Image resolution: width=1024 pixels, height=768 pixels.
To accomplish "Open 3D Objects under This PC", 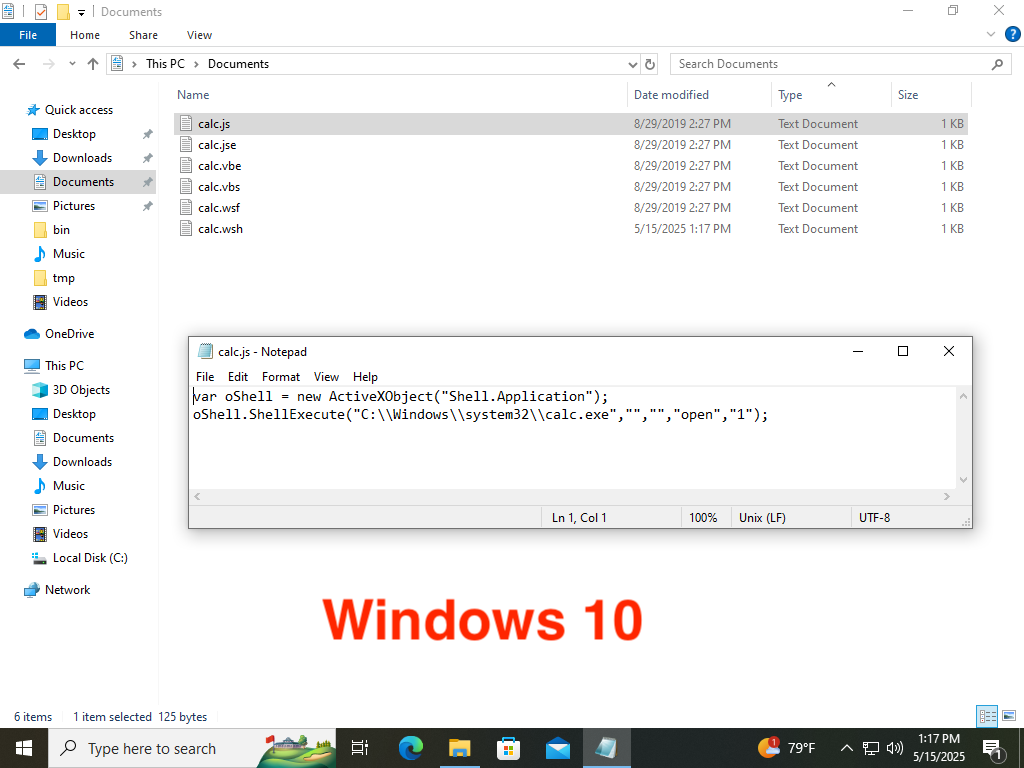I will (x=81, y=390).
